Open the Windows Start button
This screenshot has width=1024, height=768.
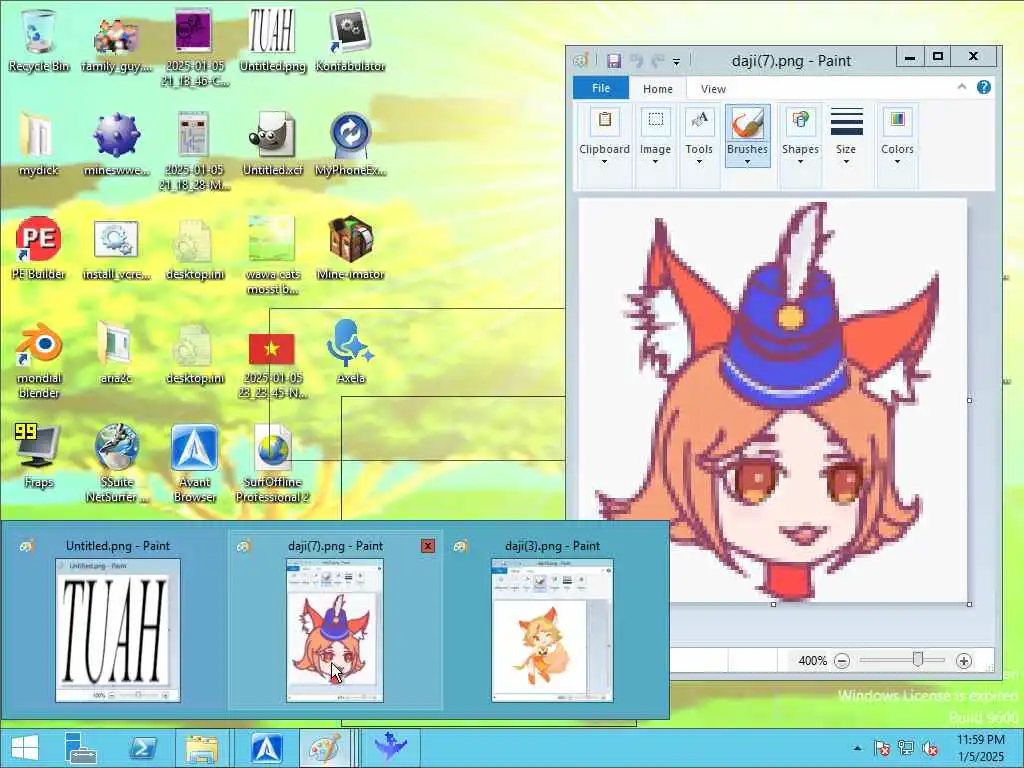click(x=25, y=748)
